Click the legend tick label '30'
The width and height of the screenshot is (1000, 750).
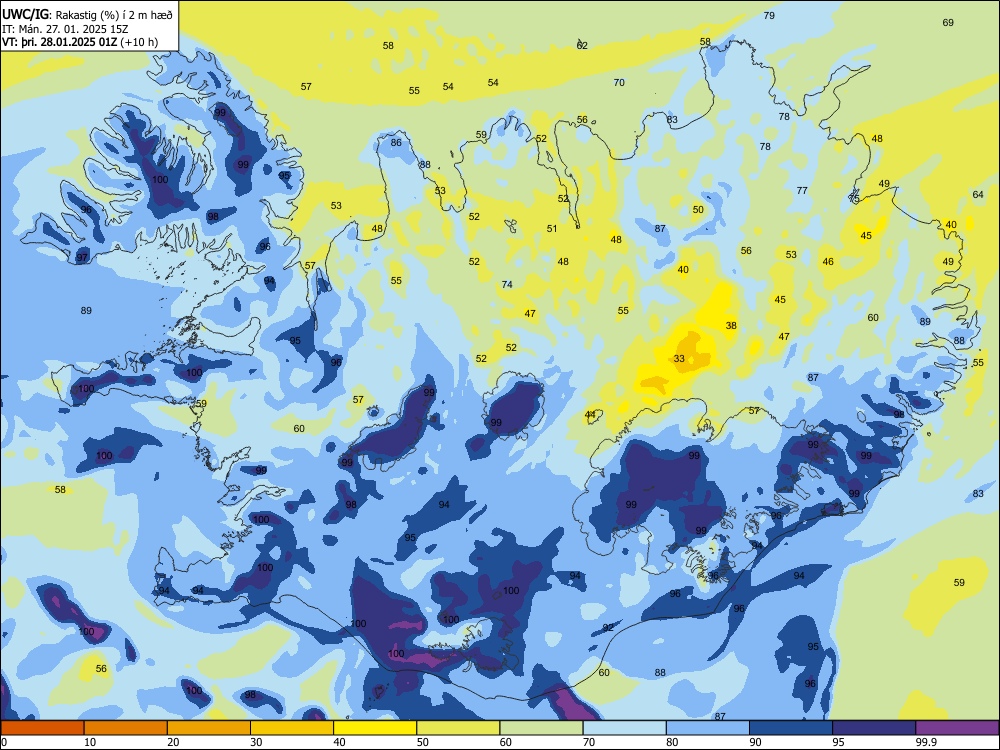point(256,742)
